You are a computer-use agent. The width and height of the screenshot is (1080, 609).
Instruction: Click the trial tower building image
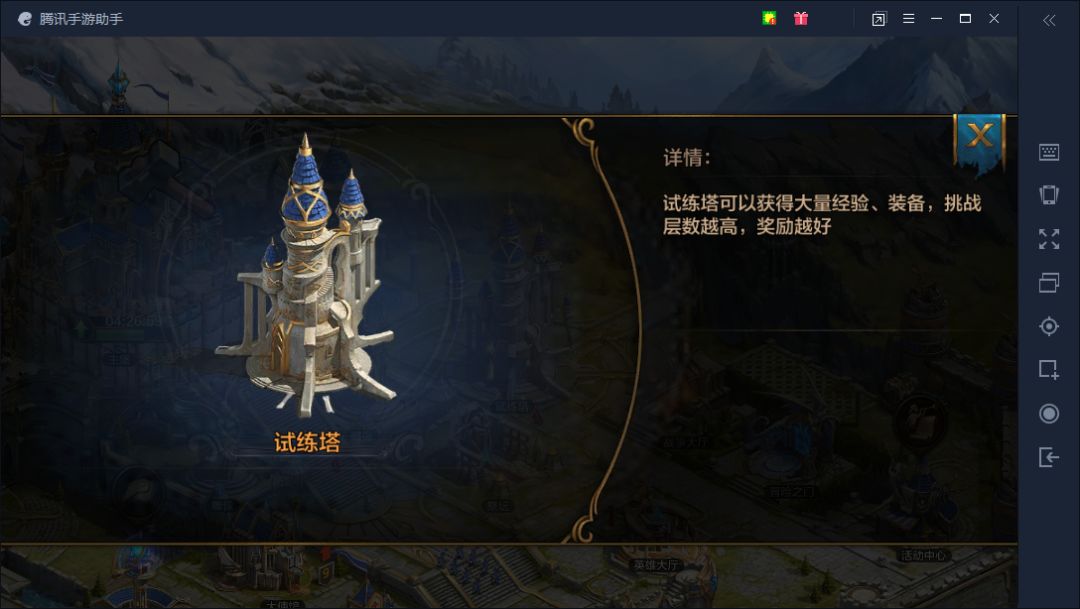coord(307,276)
